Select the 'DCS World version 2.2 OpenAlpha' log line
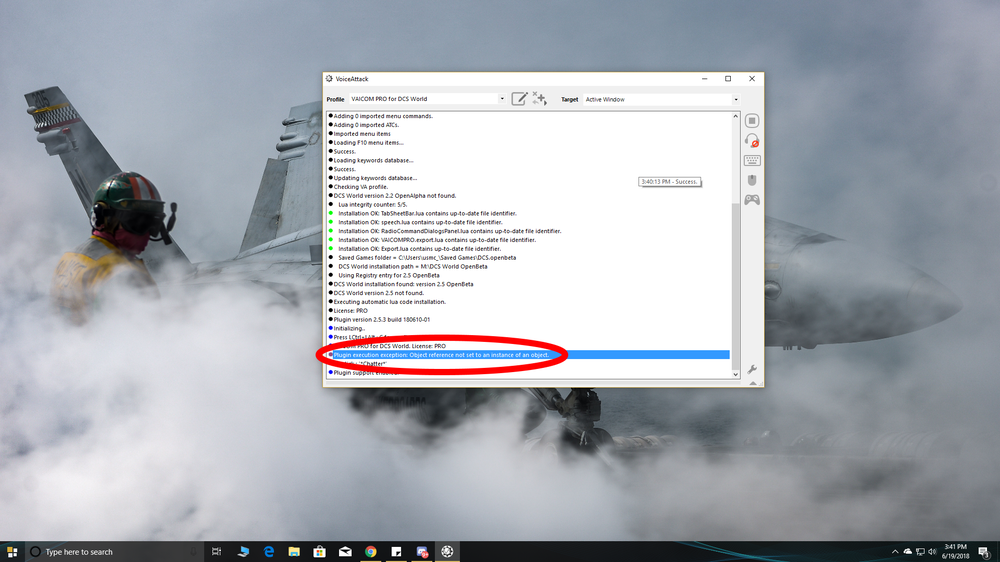1000x562 pixels. coord(395,196)
